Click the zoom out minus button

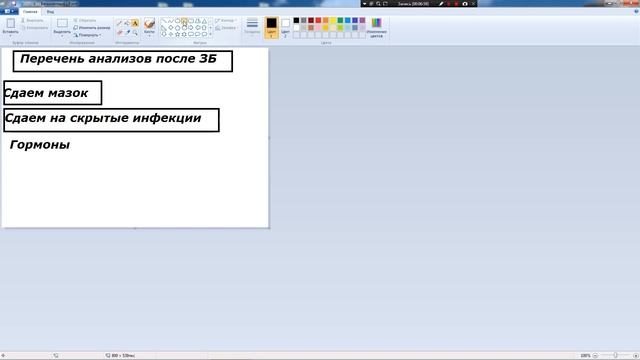coord(595,356)
